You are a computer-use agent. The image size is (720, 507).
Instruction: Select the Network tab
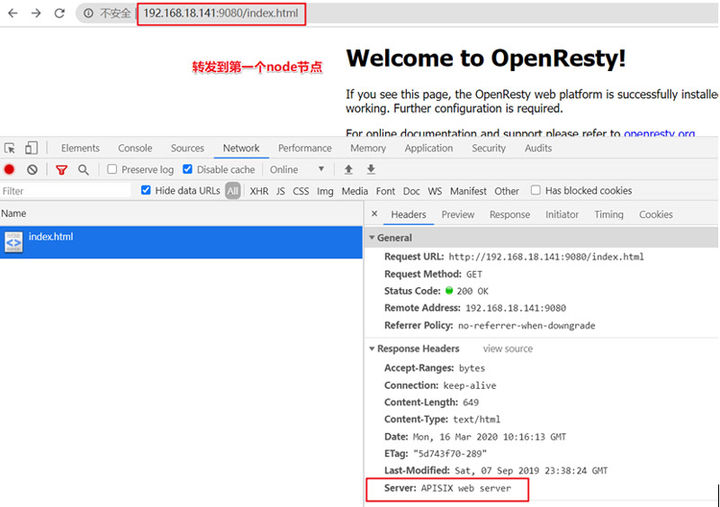[241, 148]
